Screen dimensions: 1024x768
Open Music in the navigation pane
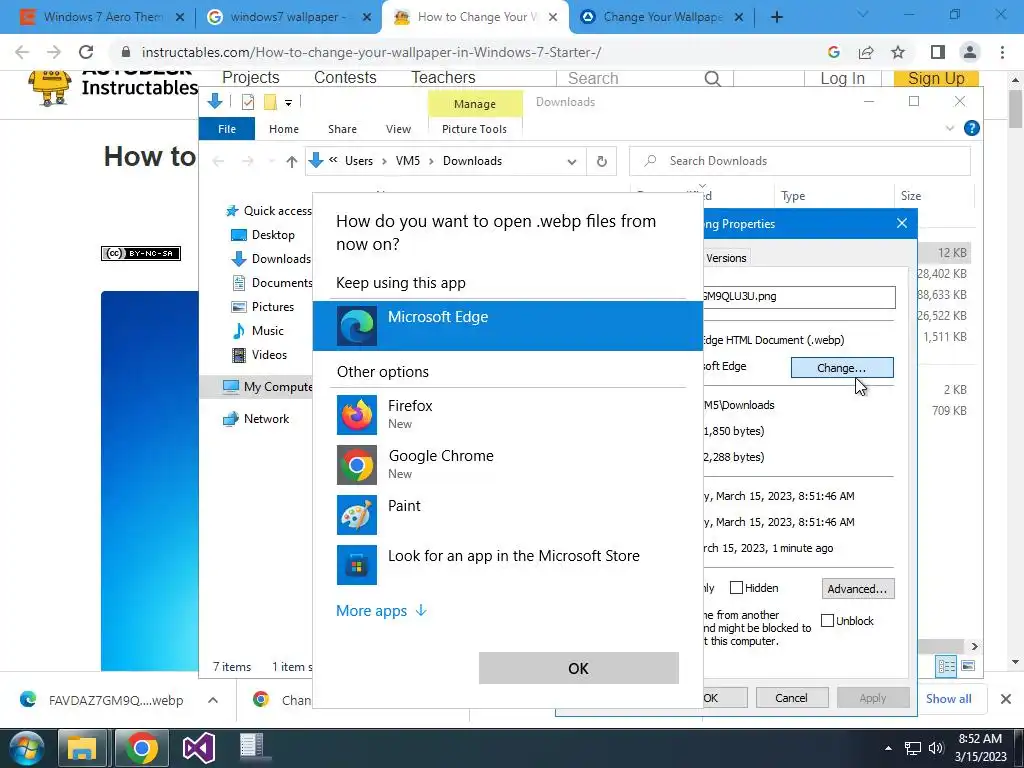tap(259, 330)
